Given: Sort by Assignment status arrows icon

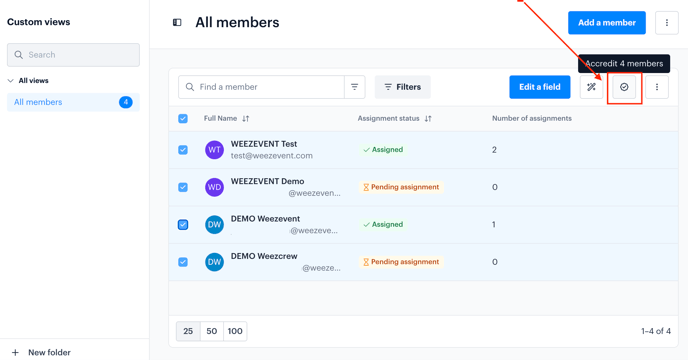Looking at the screenshot, I should point(428,119).
